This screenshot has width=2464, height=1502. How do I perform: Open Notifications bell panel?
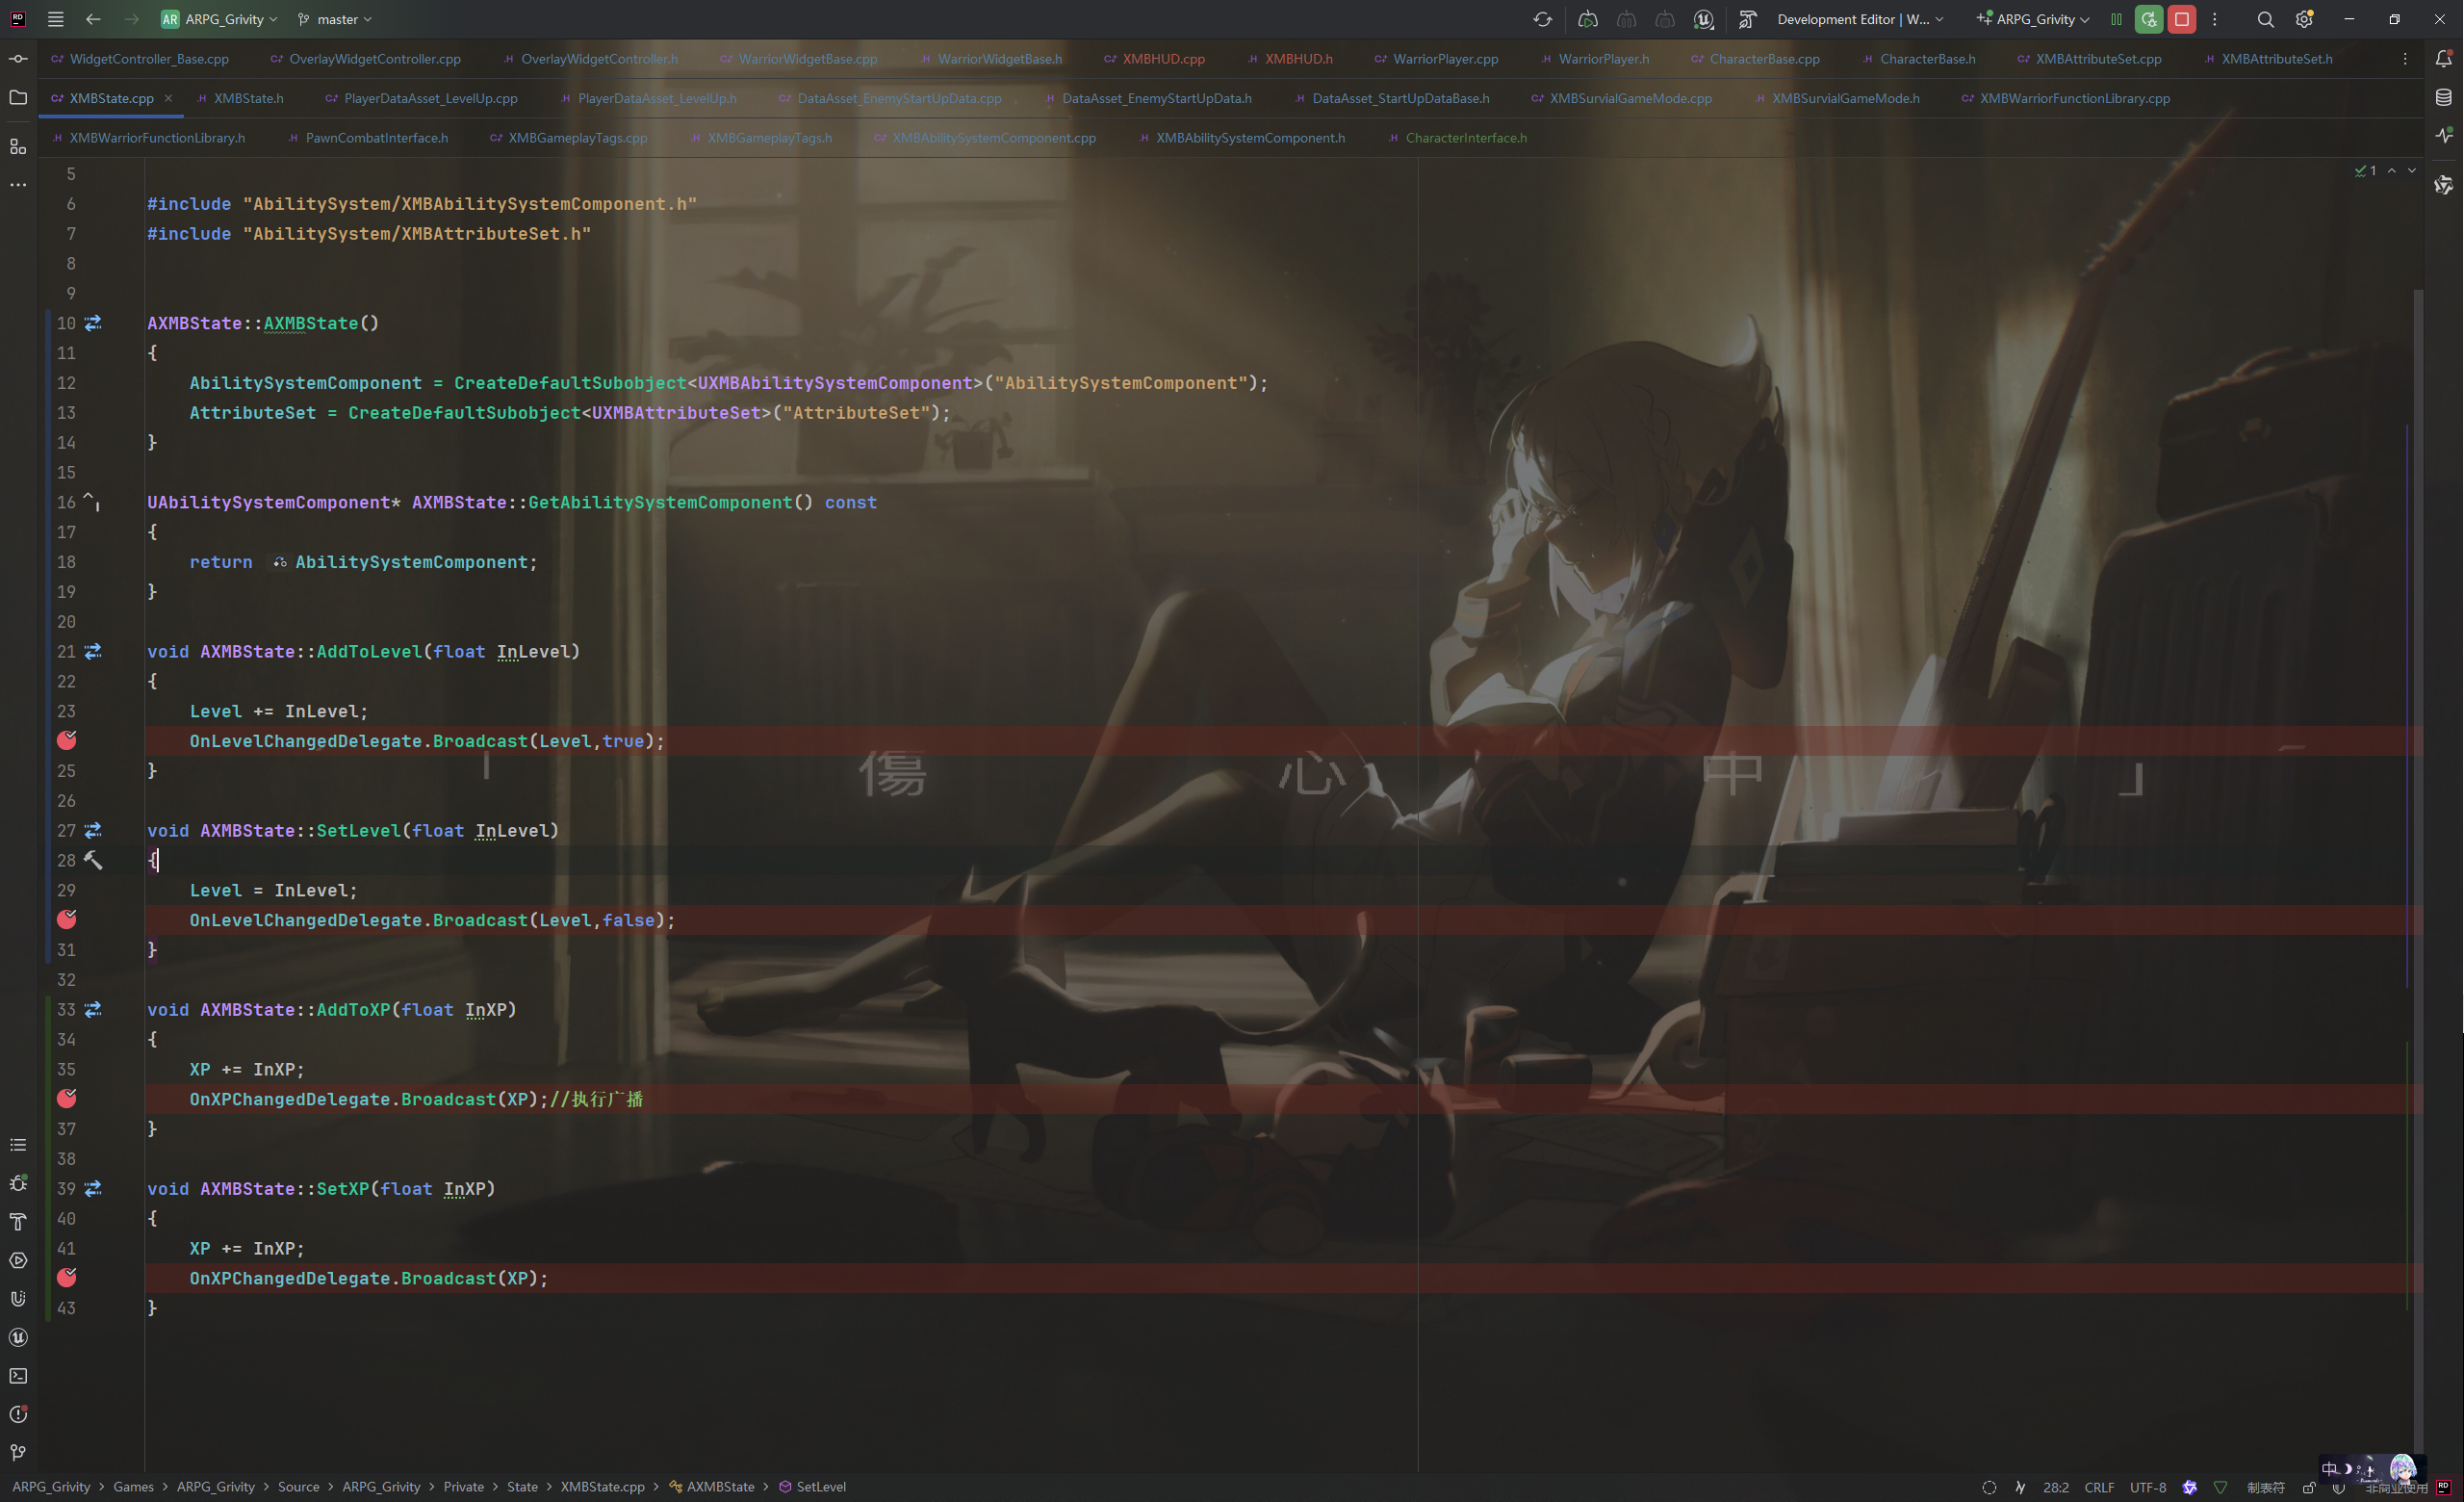tap(2443, 59)
